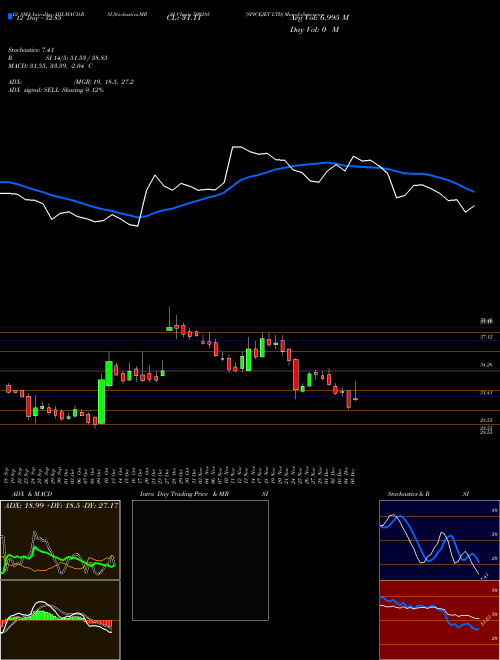The image size is (500, 660).
Task: Click the '(MGR) 19, 18.5, 27.2' ADX values
Action: (104, 82)
